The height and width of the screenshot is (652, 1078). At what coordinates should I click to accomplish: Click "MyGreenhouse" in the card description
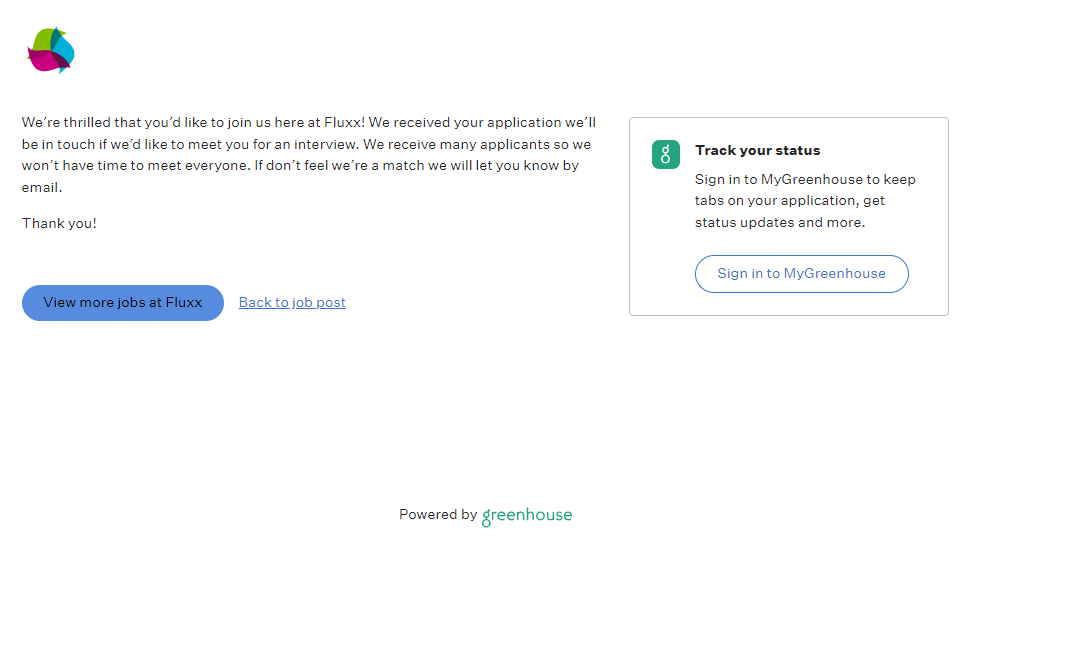pyautogui.click(x=805, y=180)
